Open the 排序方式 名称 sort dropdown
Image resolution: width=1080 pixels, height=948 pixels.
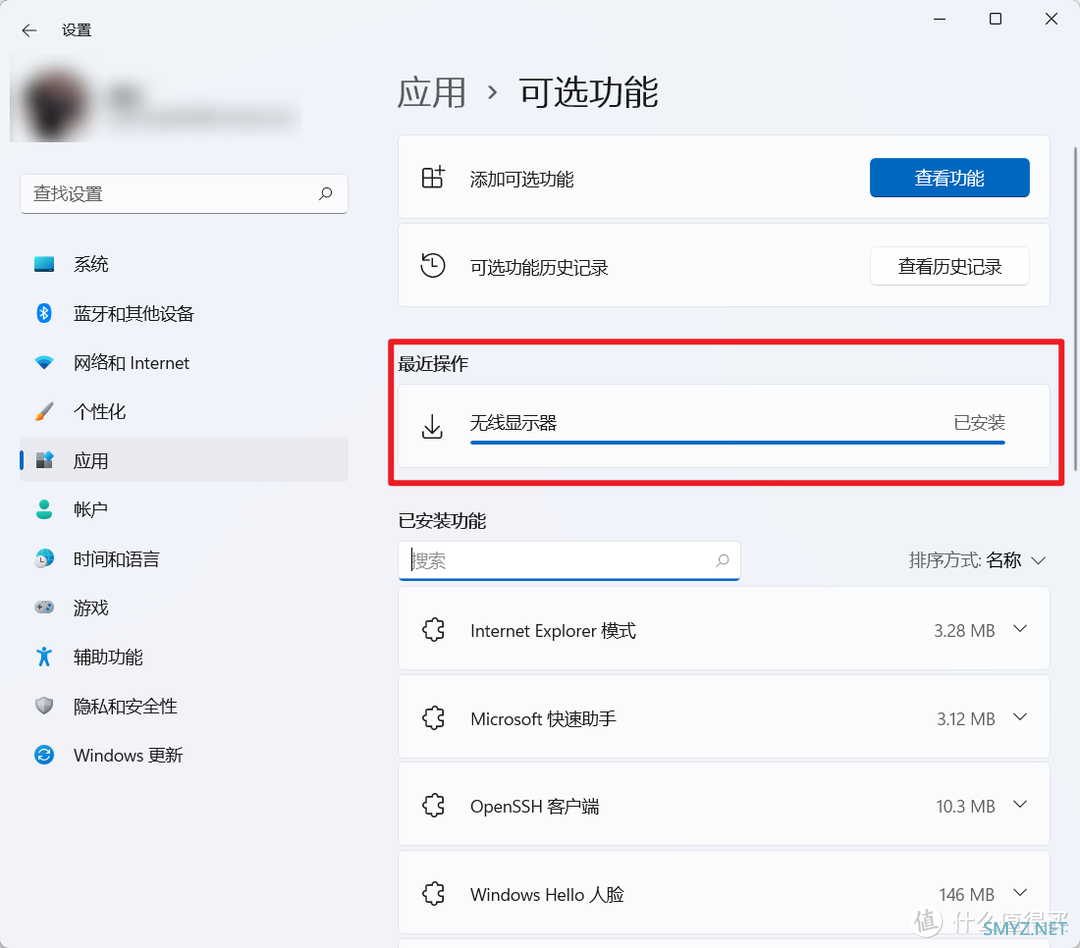pyautogui.click(x=977, y=560)
